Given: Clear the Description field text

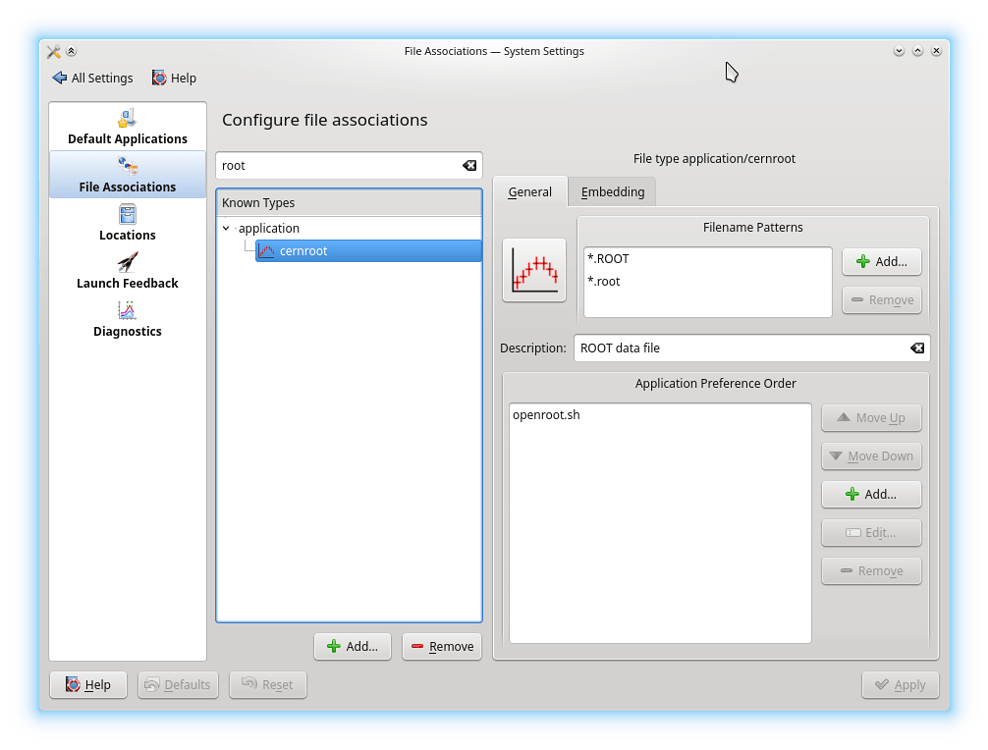Looking at the screenshot, I should [917, 348].
